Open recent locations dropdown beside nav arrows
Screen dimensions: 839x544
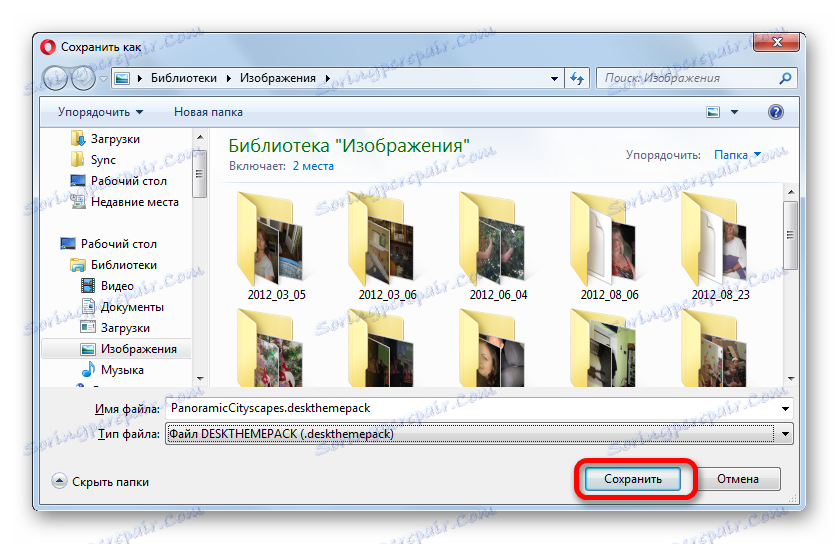(x=103, y=79)
